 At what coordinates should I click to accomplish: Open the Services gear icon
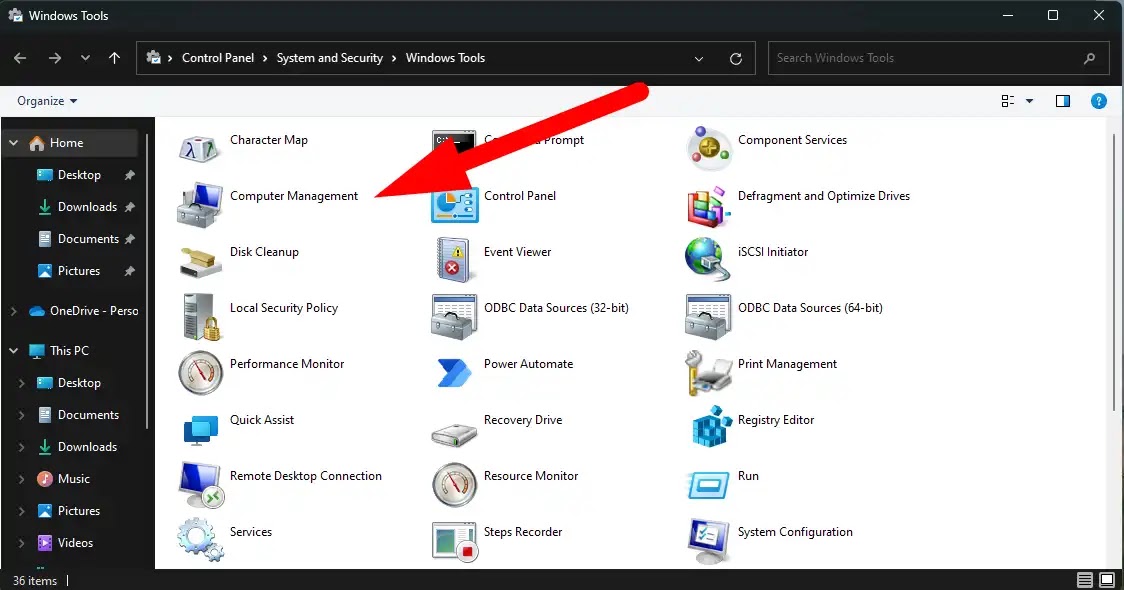click(200, 540)
